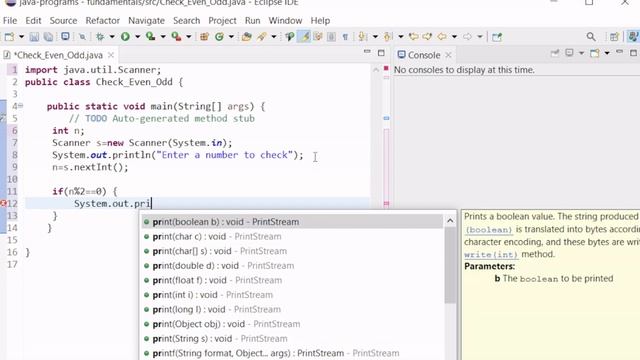Toggle Mark Occurrences highlighted icon
Viewport: 640px width, 360px height.
pos(304,37)
